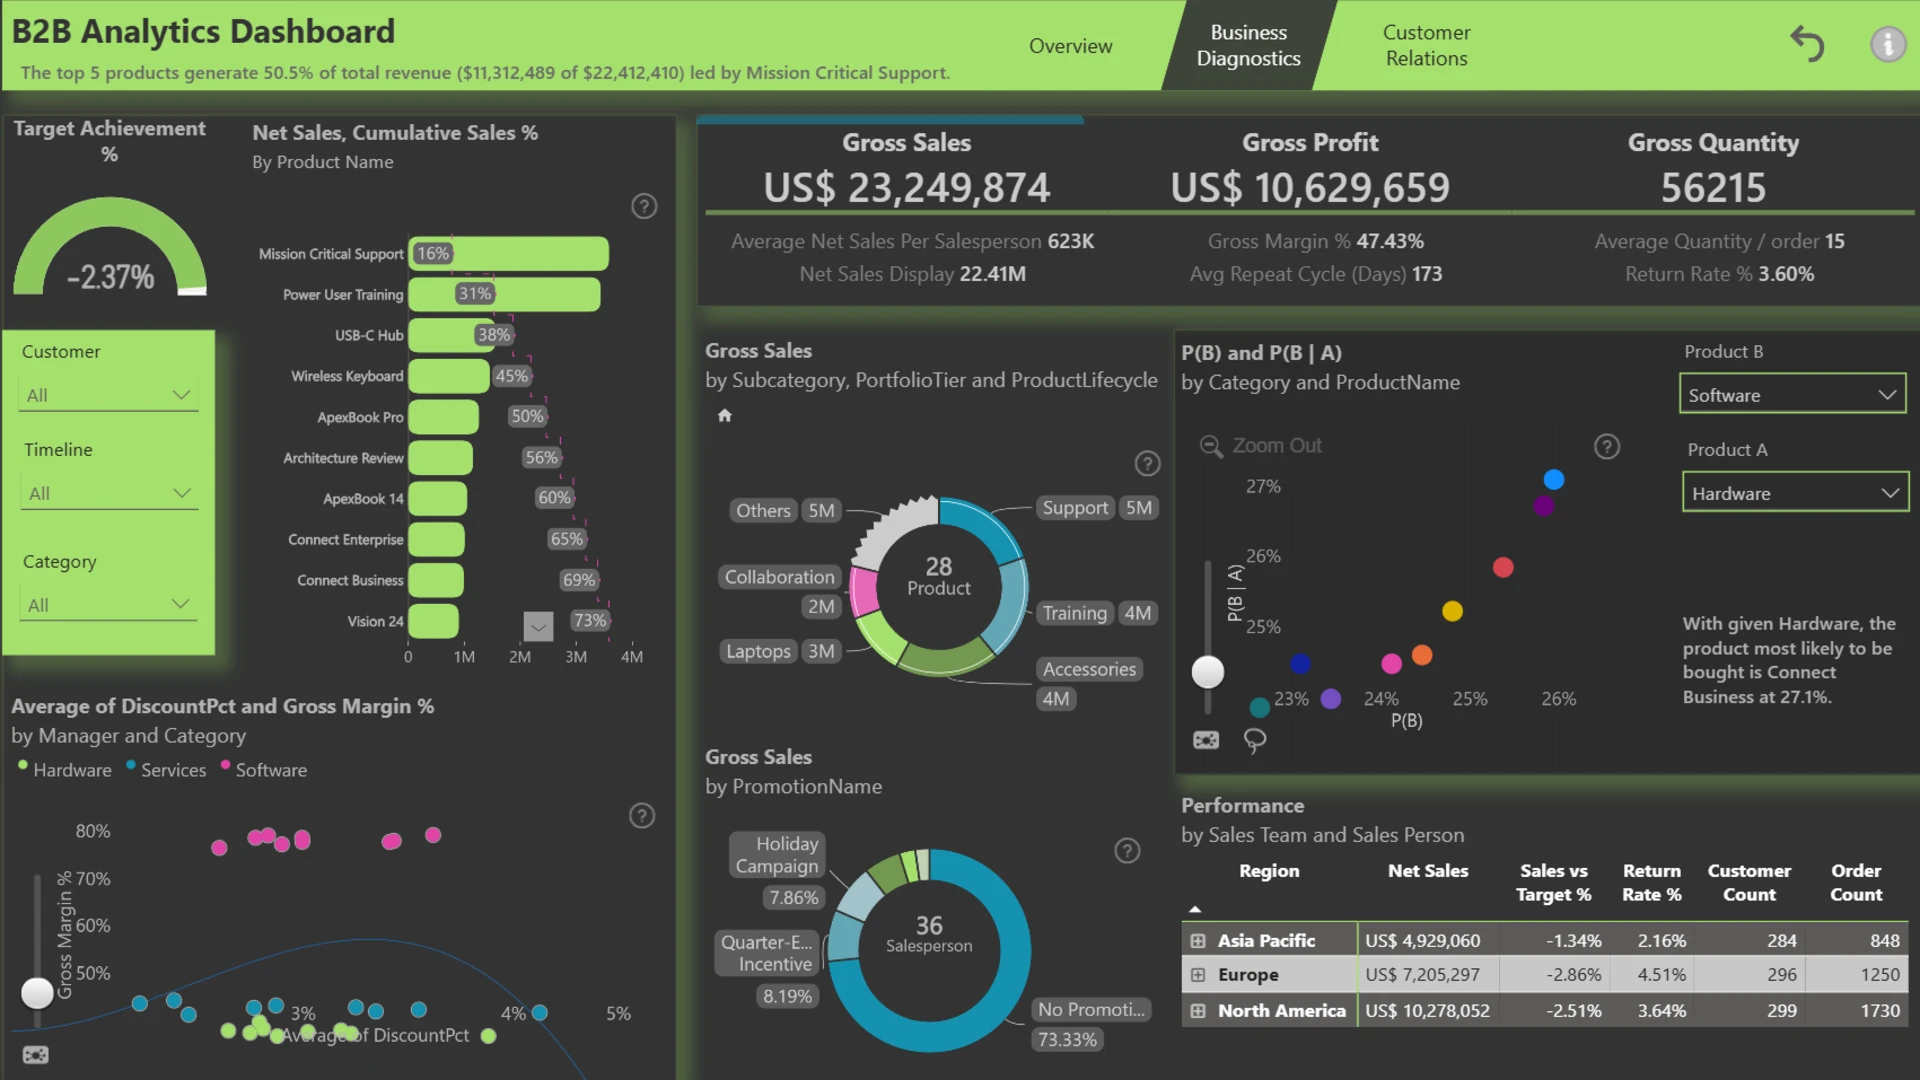Screen dimensions: 1920x1080
Task: Click the Gross Sales US$ 23,249,874 card value
Action: [907, 188]
